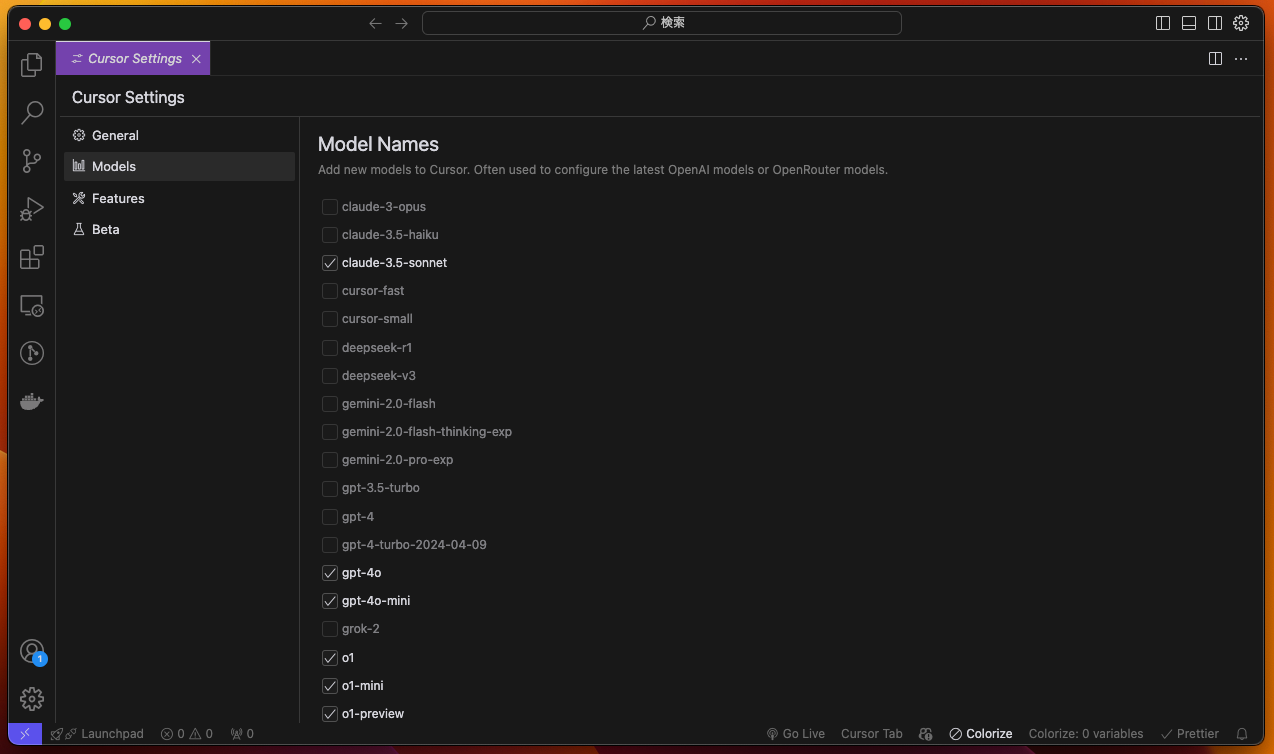The width and height of the screenshot is (1274, 754).
Task: Open the Source Control view icon
Action: 32,161
